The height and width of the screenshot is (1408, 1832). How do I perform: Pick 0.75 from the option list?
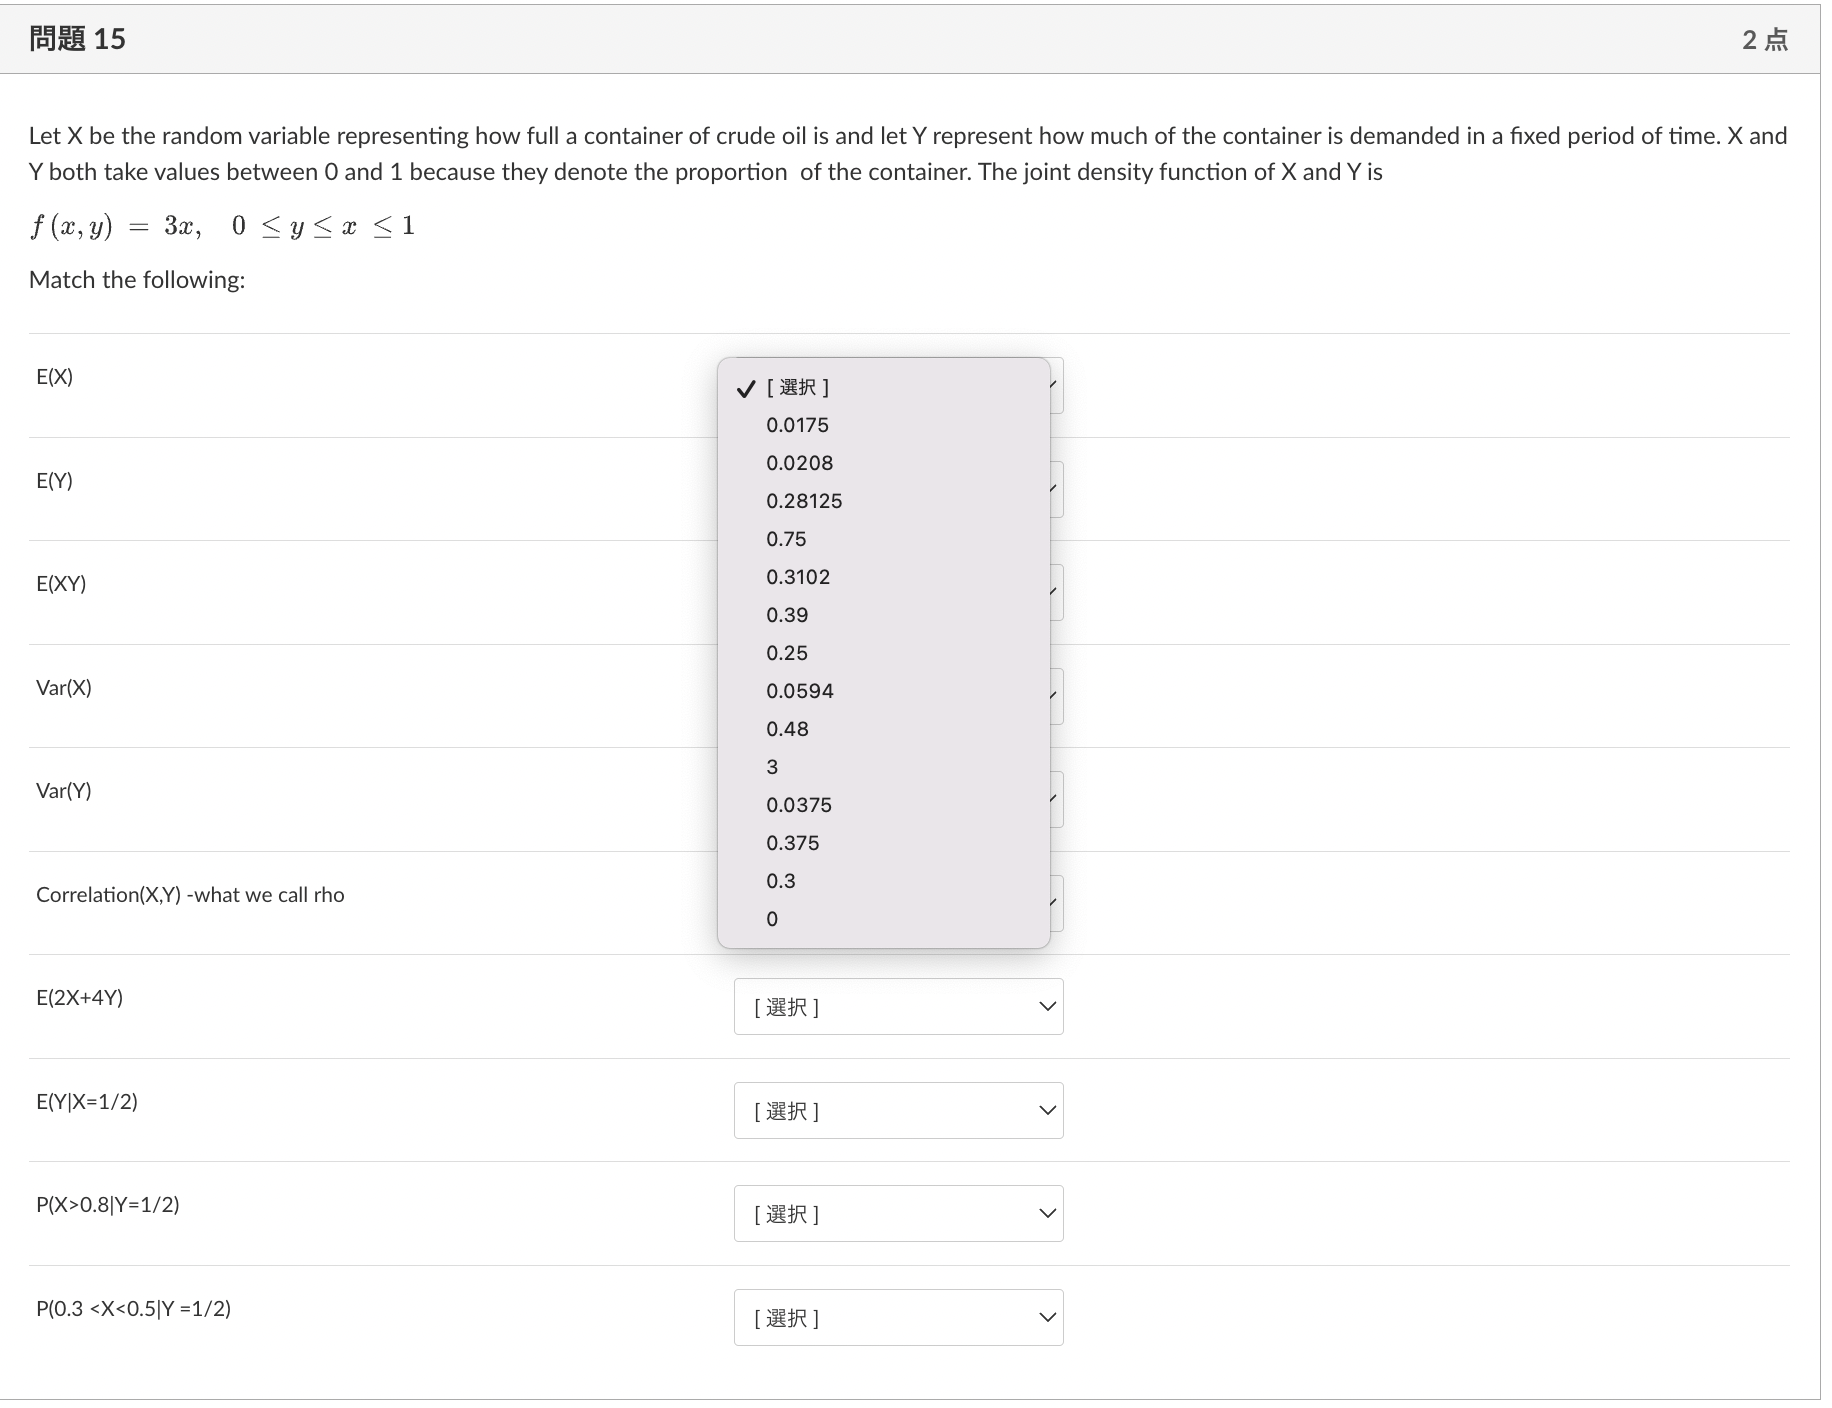pyautogui.click(x=788, y=538)
